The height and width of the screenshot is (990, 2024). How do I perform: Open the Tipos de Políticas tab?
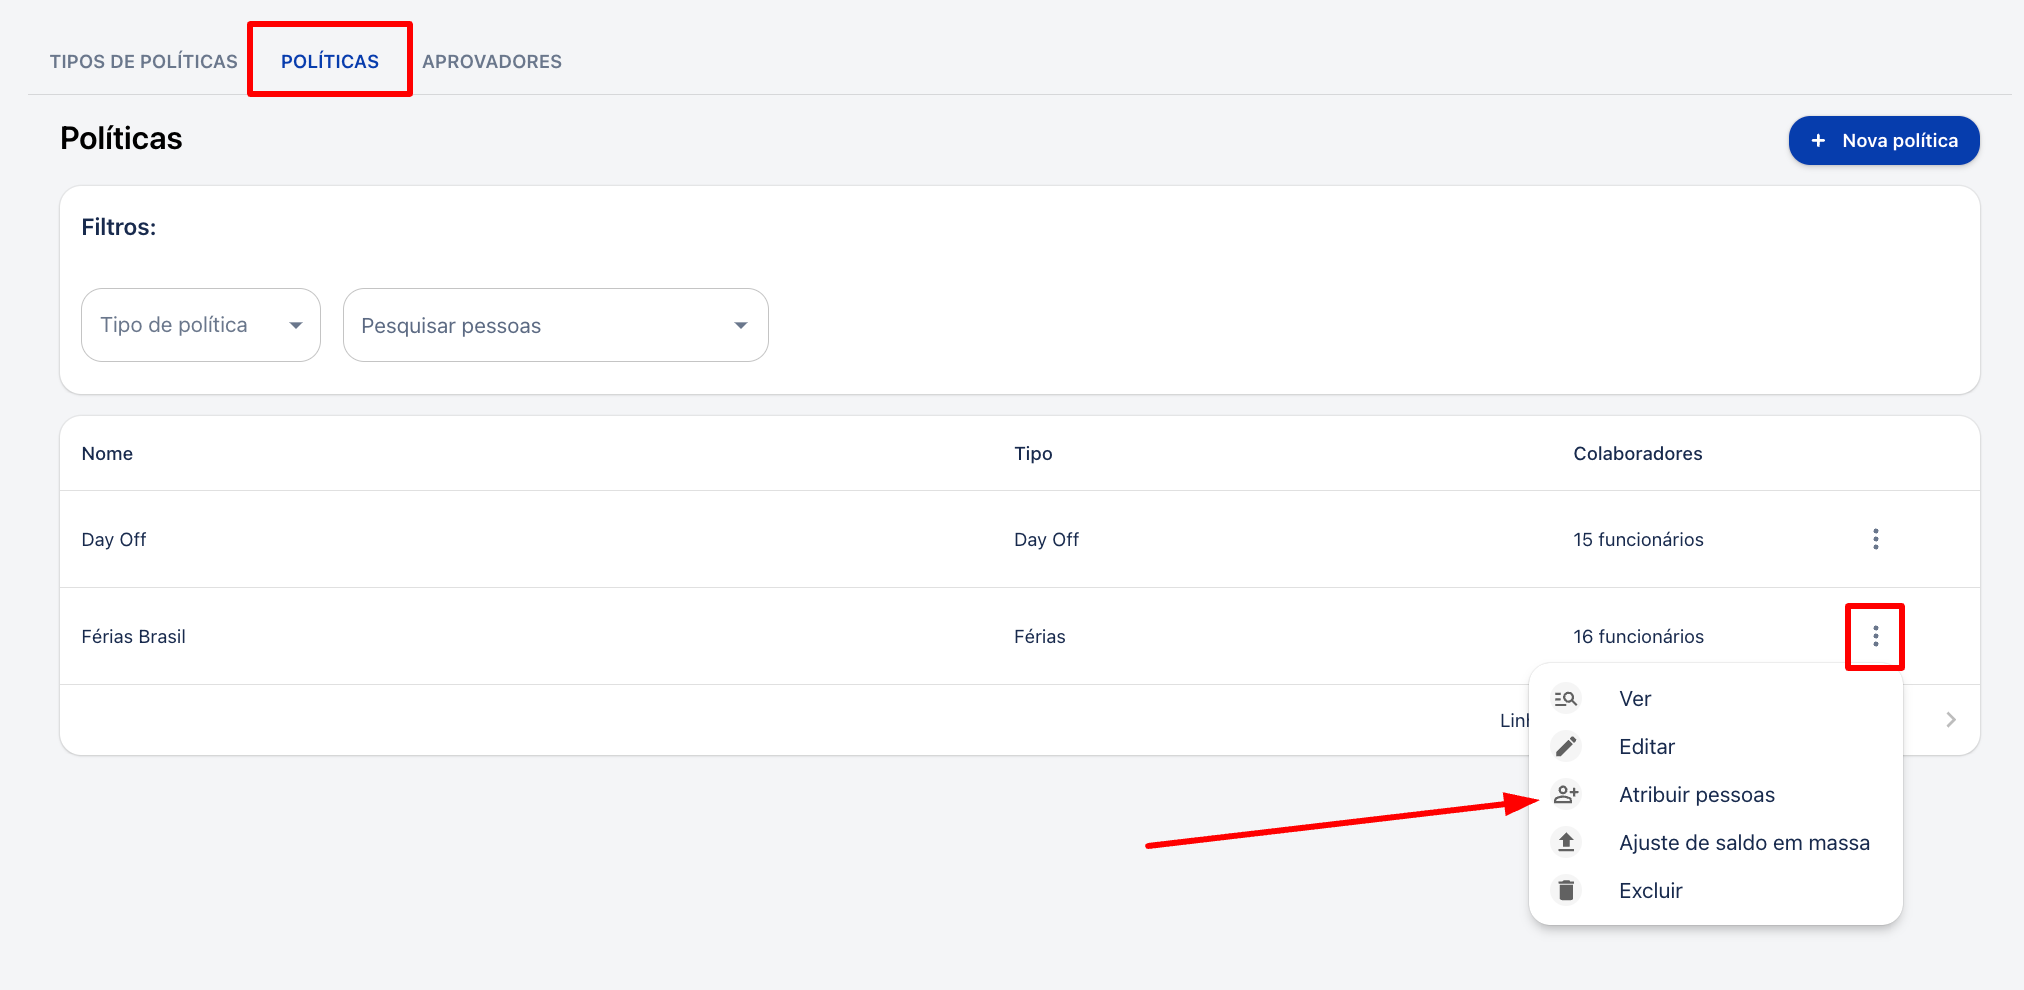(144, 62)
